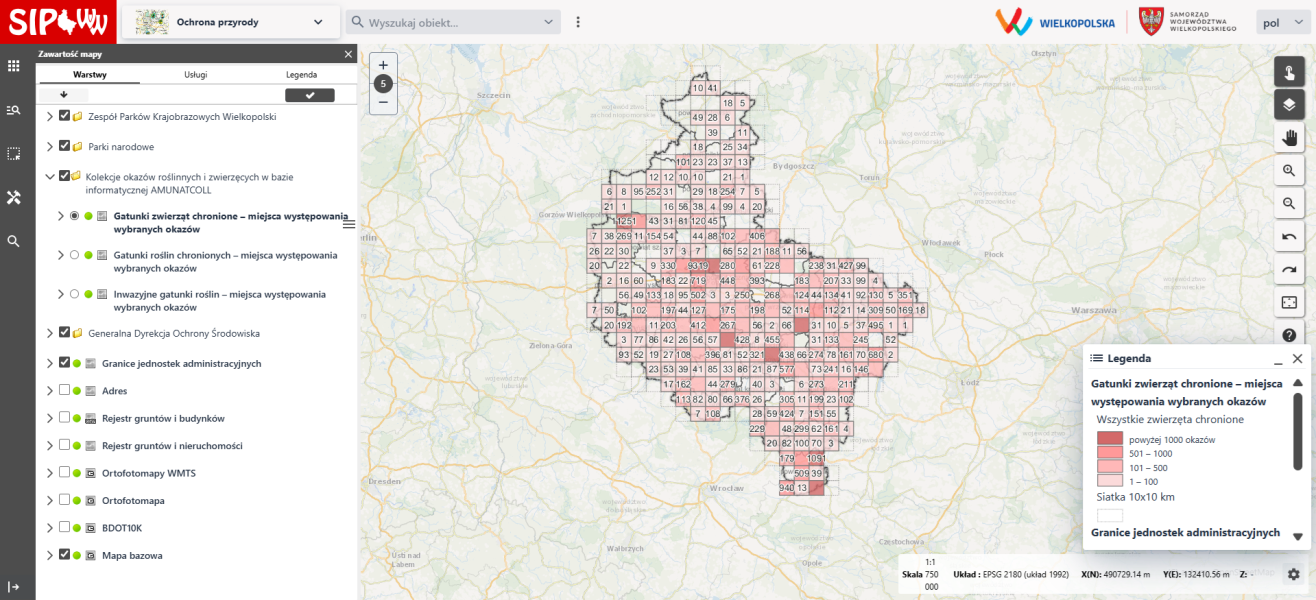Select the pan hand tool
This screenshot has height=600, width=1316.
pyautogui.click(x=1289, y=137)
